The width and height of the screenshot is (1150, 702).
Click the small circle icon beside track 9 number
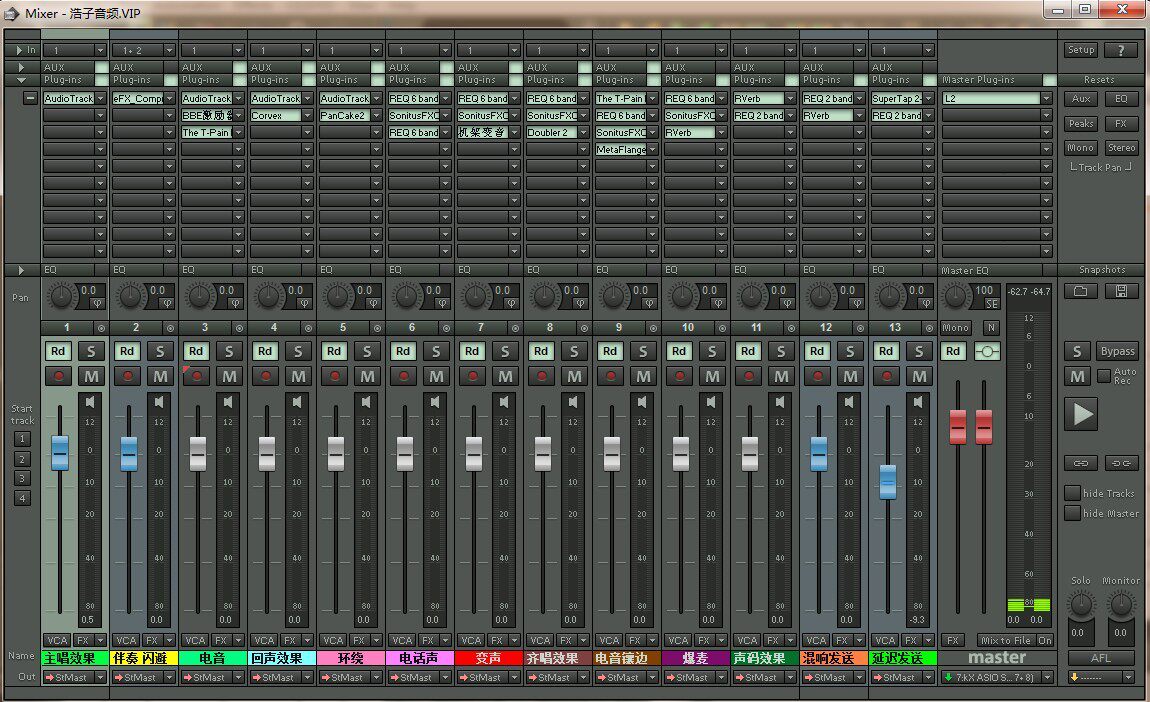pos(653,328)
